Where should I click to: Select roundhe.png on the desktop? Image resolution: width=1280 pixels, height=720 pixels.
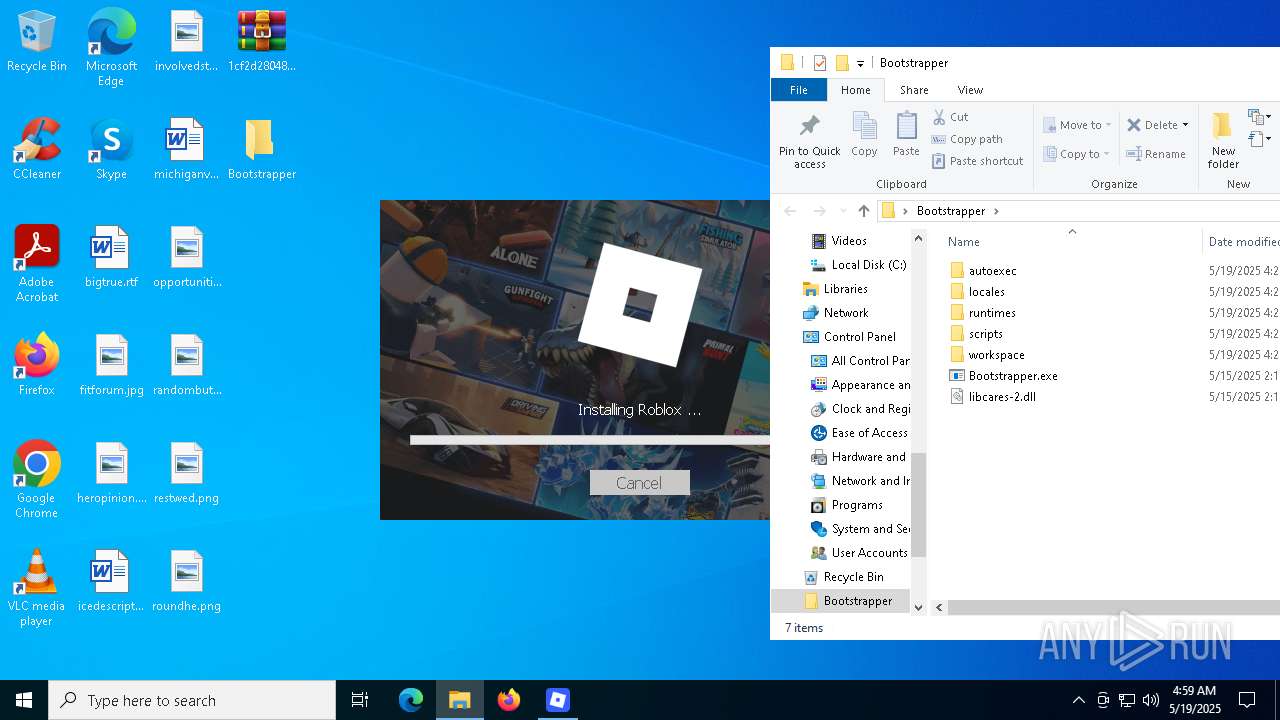pos(186,582)
